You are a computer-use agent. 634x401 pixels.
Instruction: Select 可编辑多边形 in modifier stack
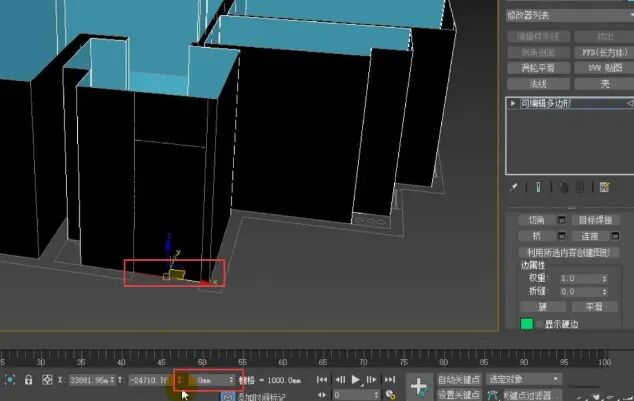[x=546, y=103]
